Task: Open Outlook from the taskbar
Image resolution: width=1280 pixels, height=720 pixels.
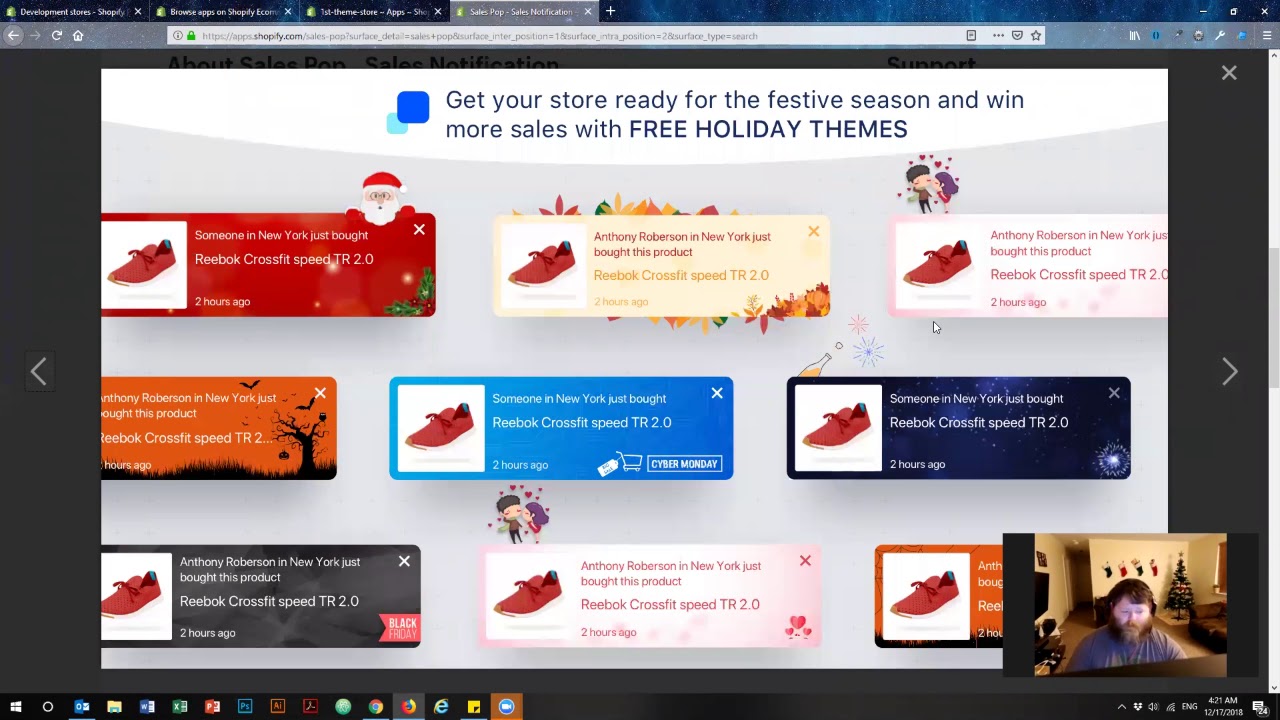Action: coord(82,707)
